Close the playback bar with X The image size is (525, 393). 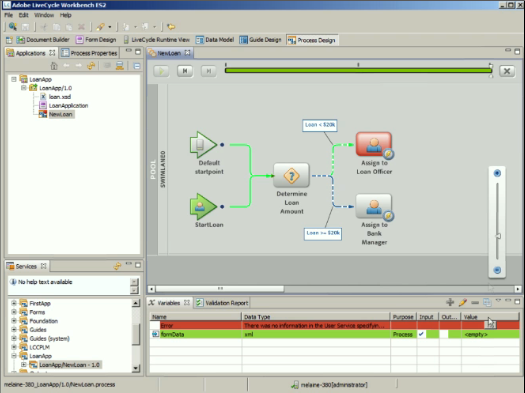[x=507, y=71]
